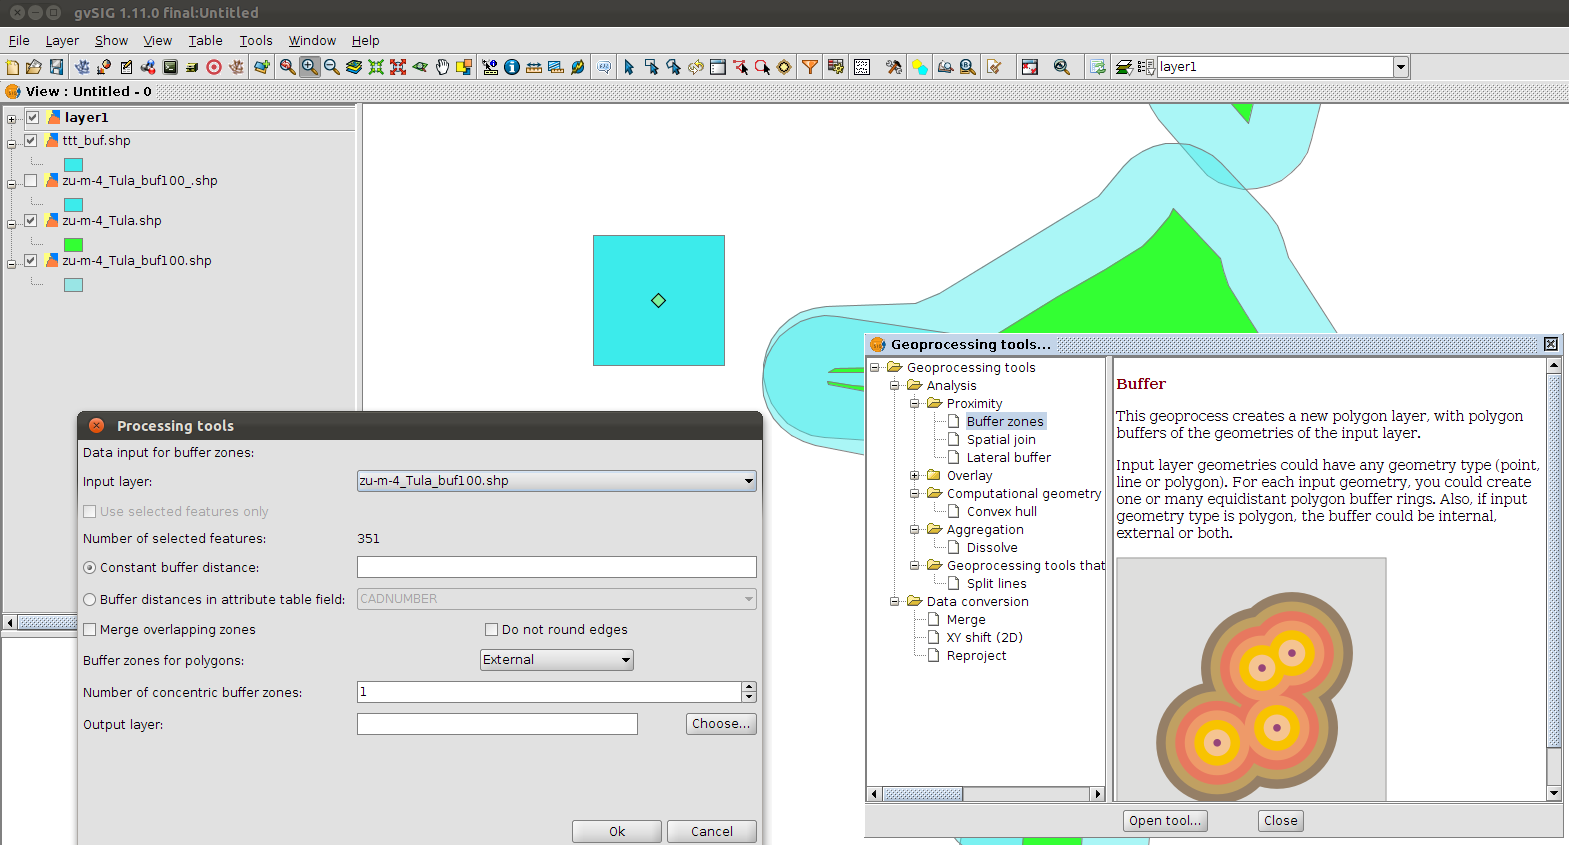Click the Add layer icon
This screenshot has width=1569, height=845.
(x=261, y=67)
